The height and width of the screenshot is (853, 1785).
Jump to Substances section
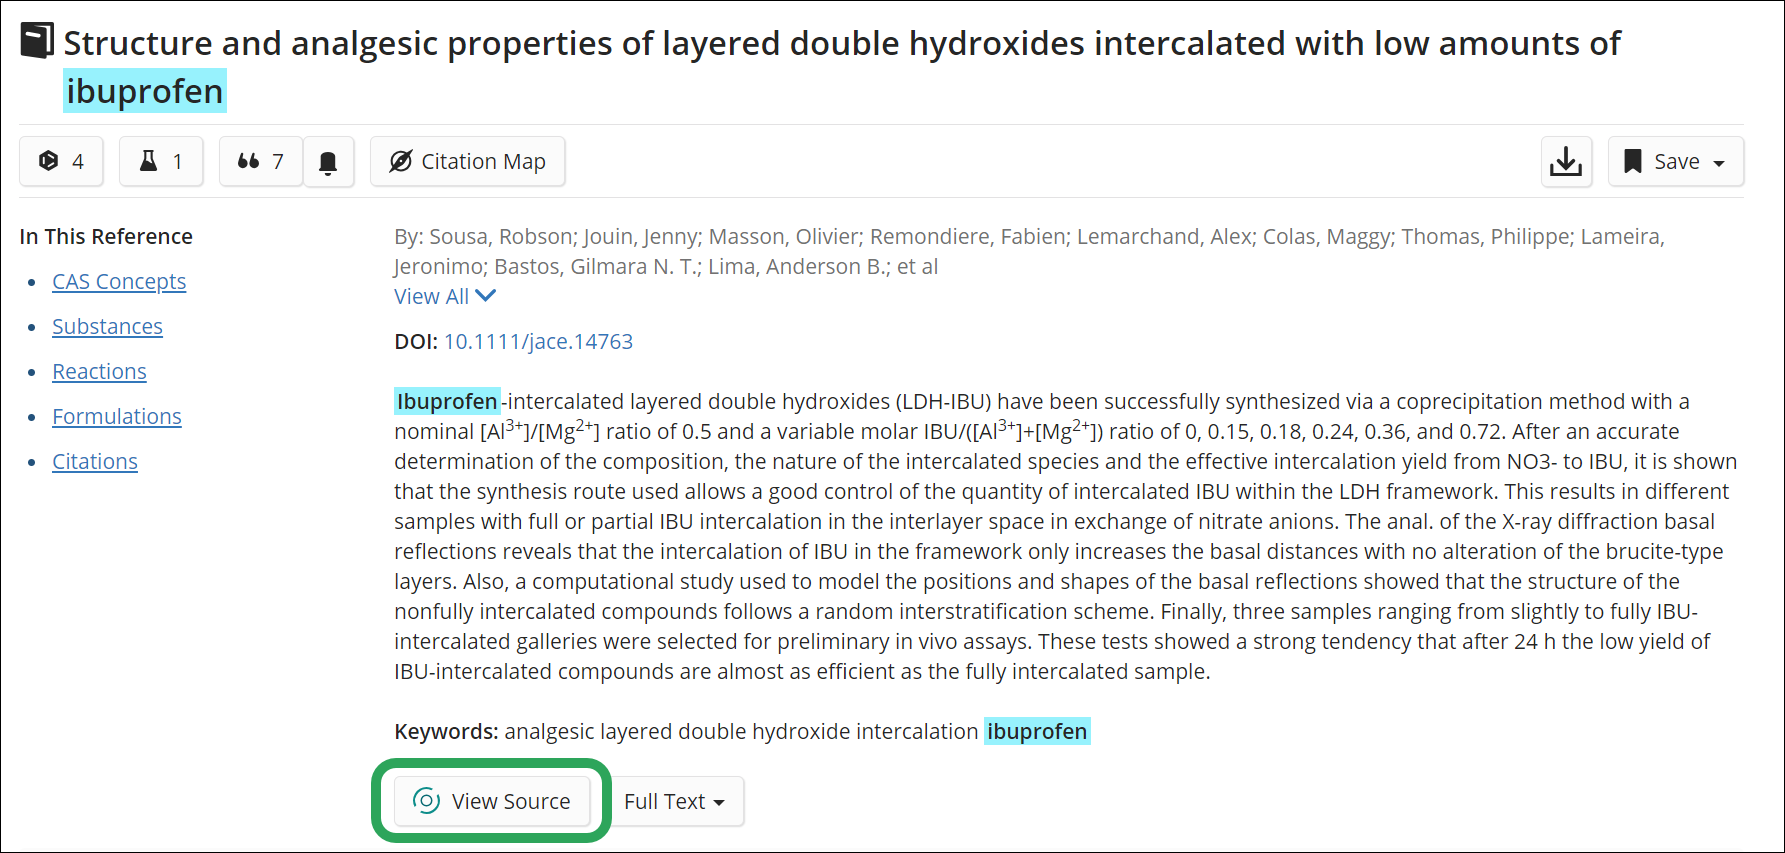pyautogui.click(x=107, y=326)
